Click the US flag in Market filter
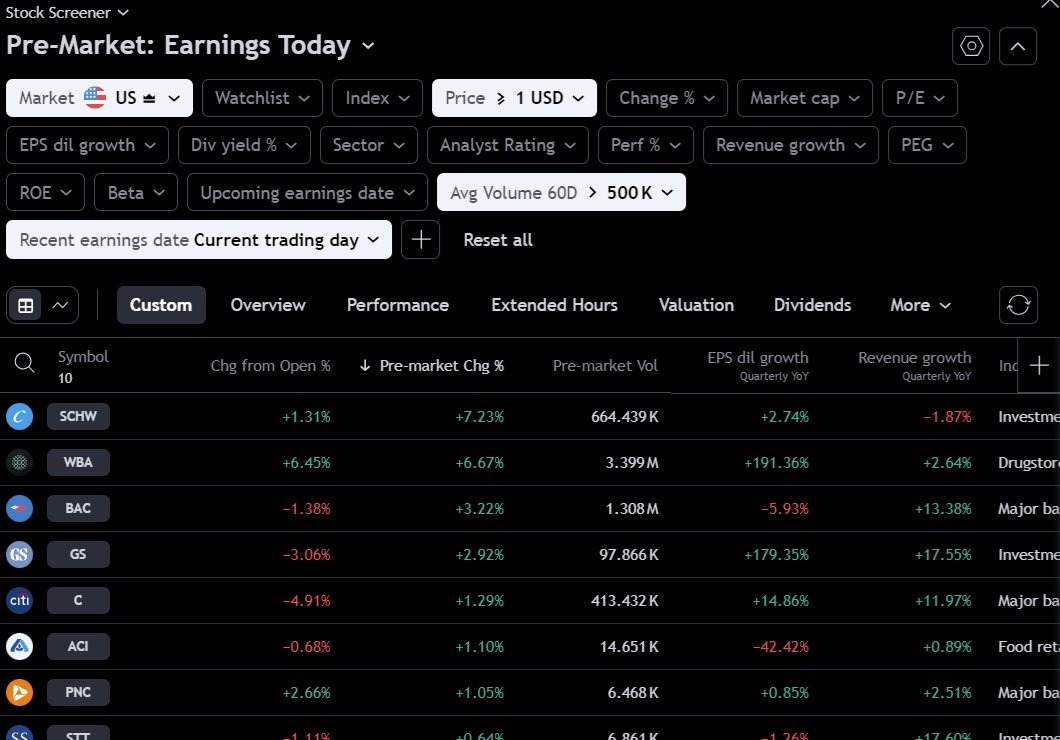Screen dimensions: 1060x740 (x=95, y=97)
